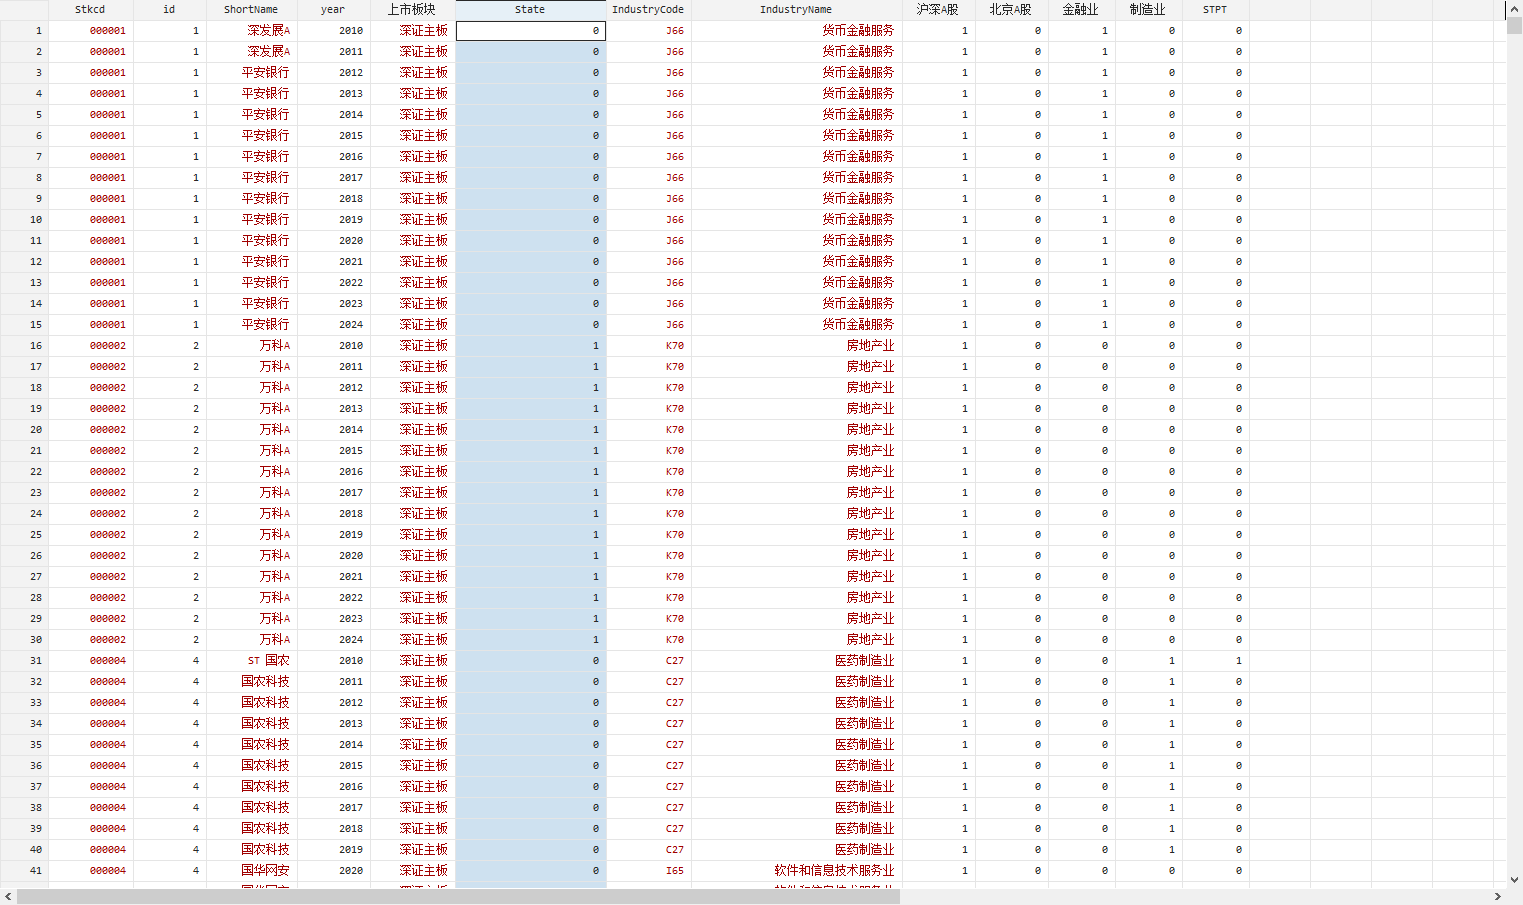Click the horizontal scrollbar left arrow
Viewport: 1523px width, 905px height.
click(x=8, y=896)
